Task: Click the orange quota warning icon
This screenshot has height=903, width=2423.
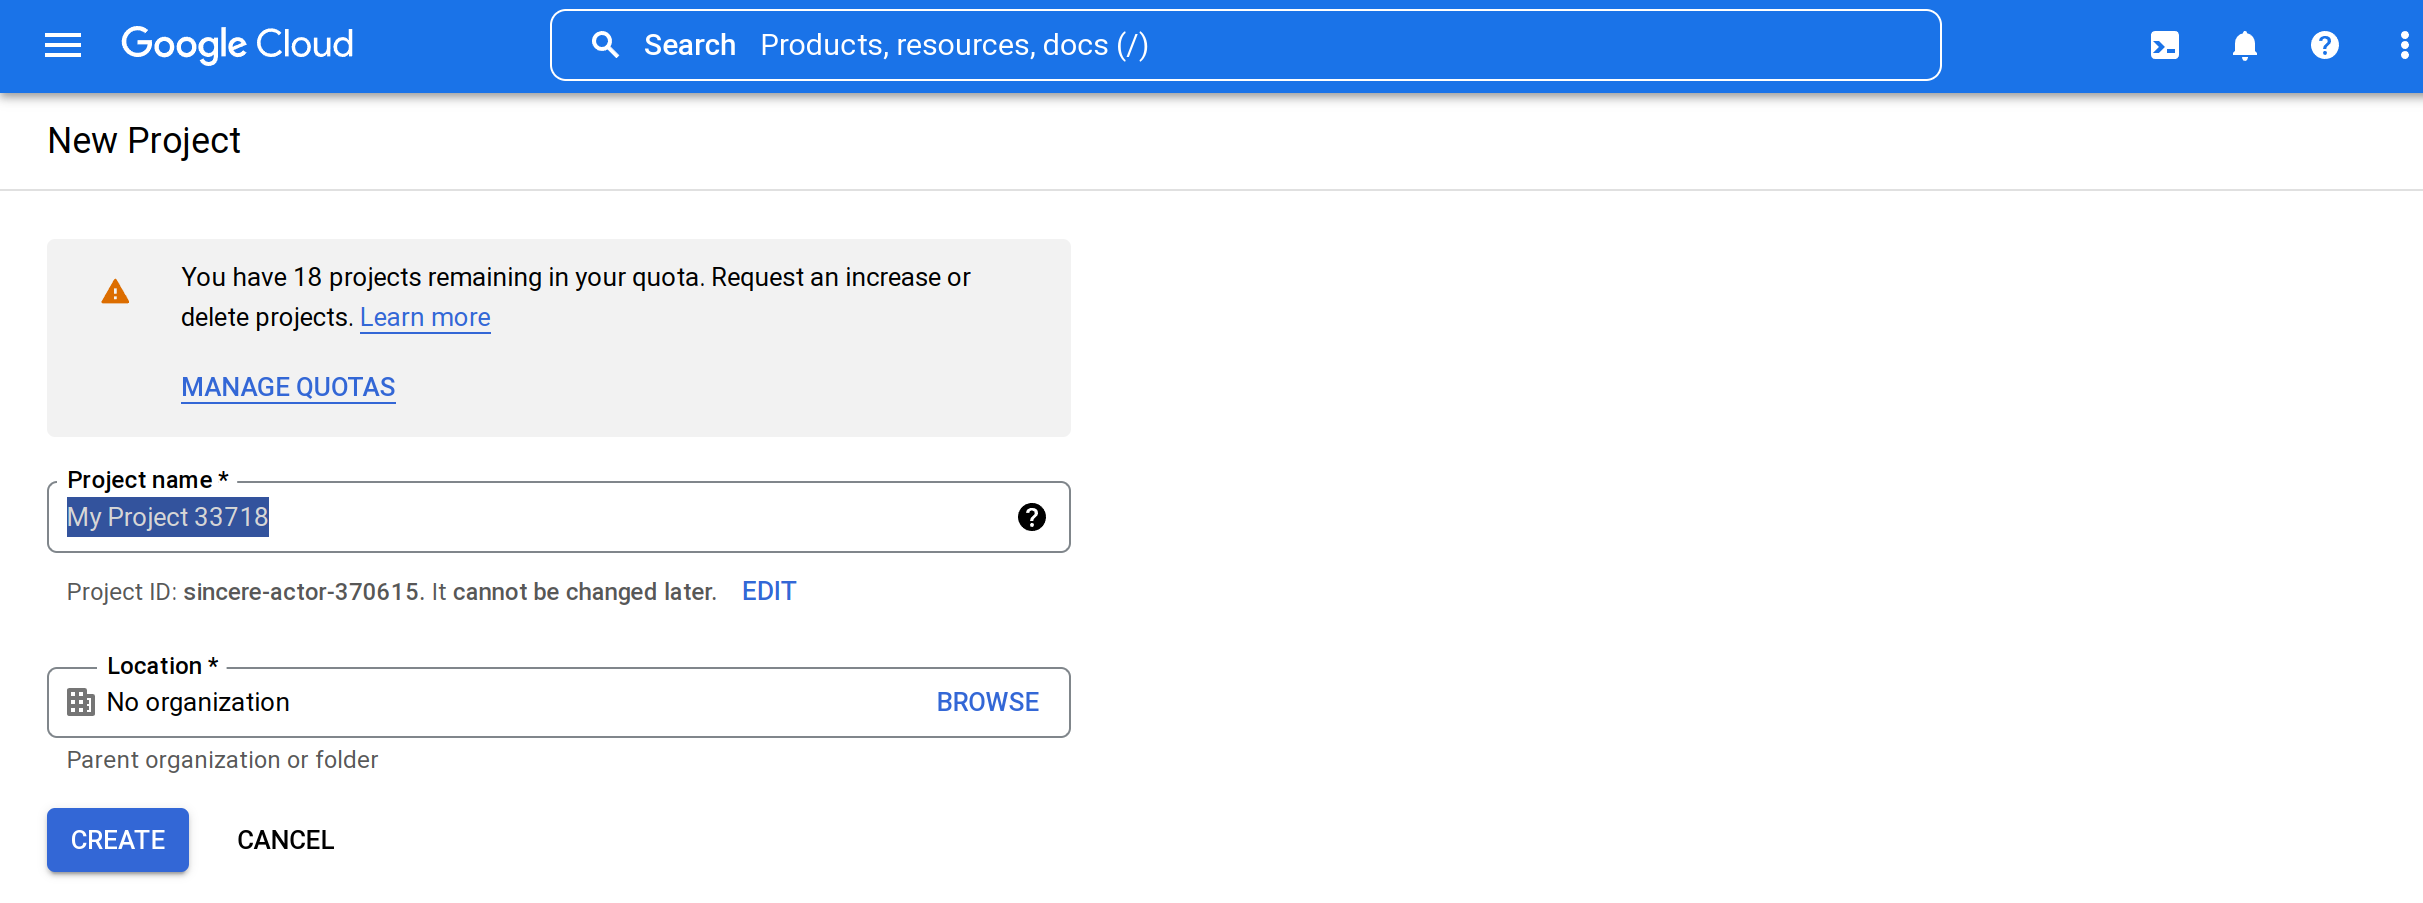Action: (x=115, y=292)
